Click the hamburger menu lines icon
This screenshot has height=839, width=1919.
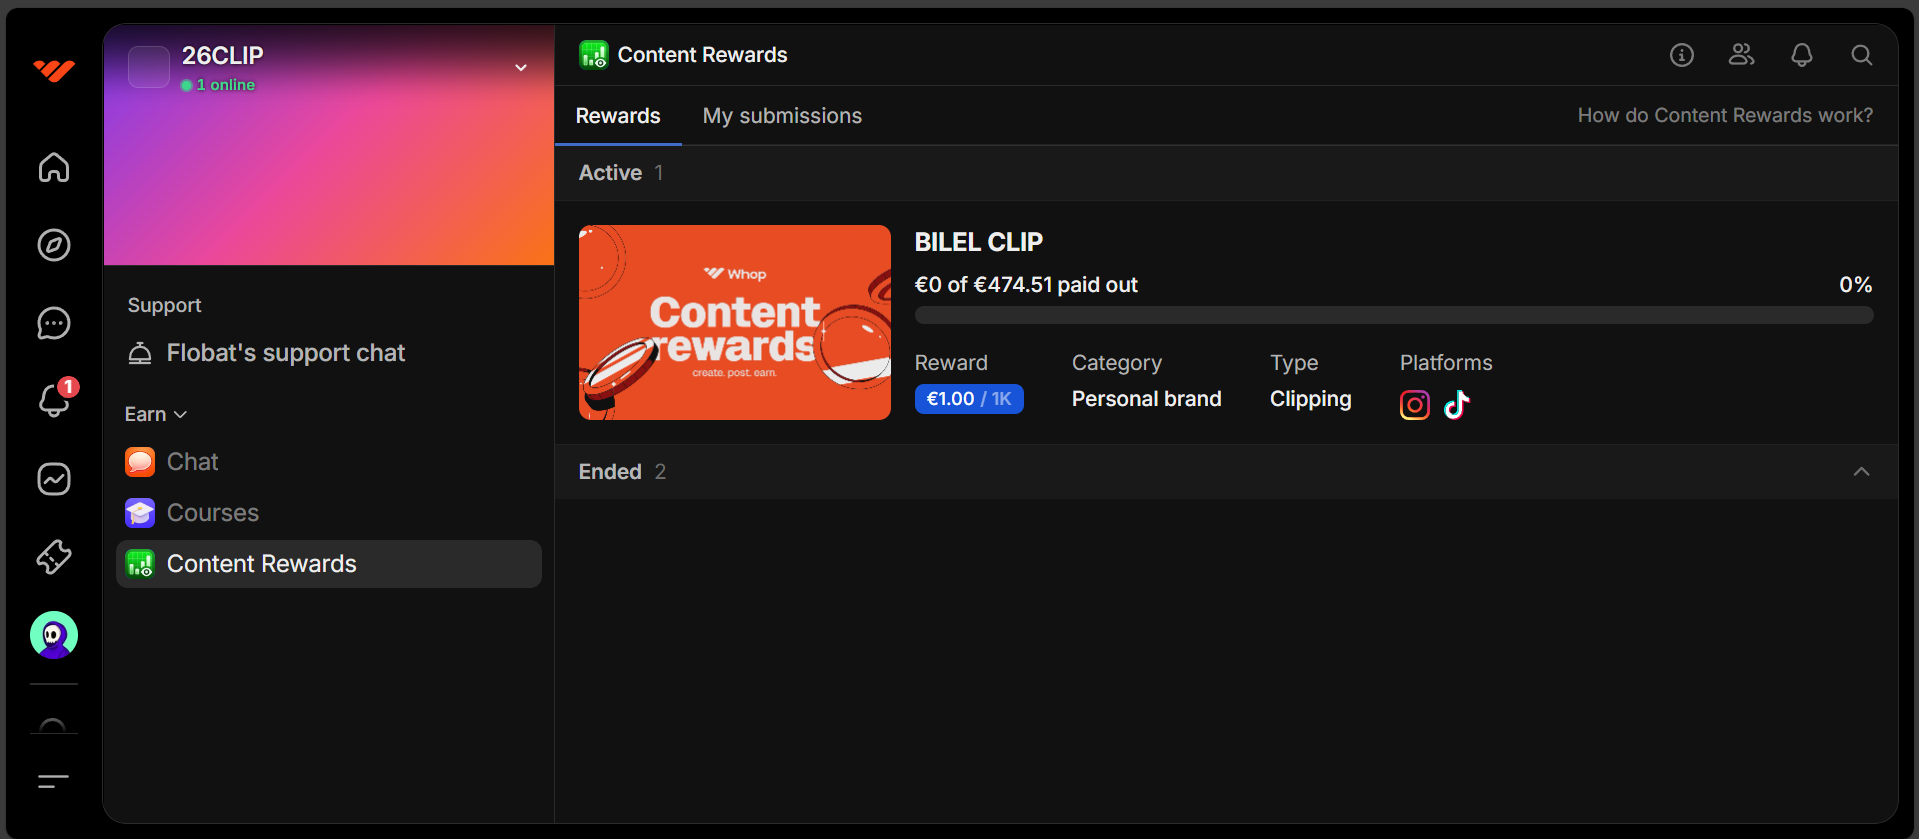pyautogui.click(x=54, y=781)
